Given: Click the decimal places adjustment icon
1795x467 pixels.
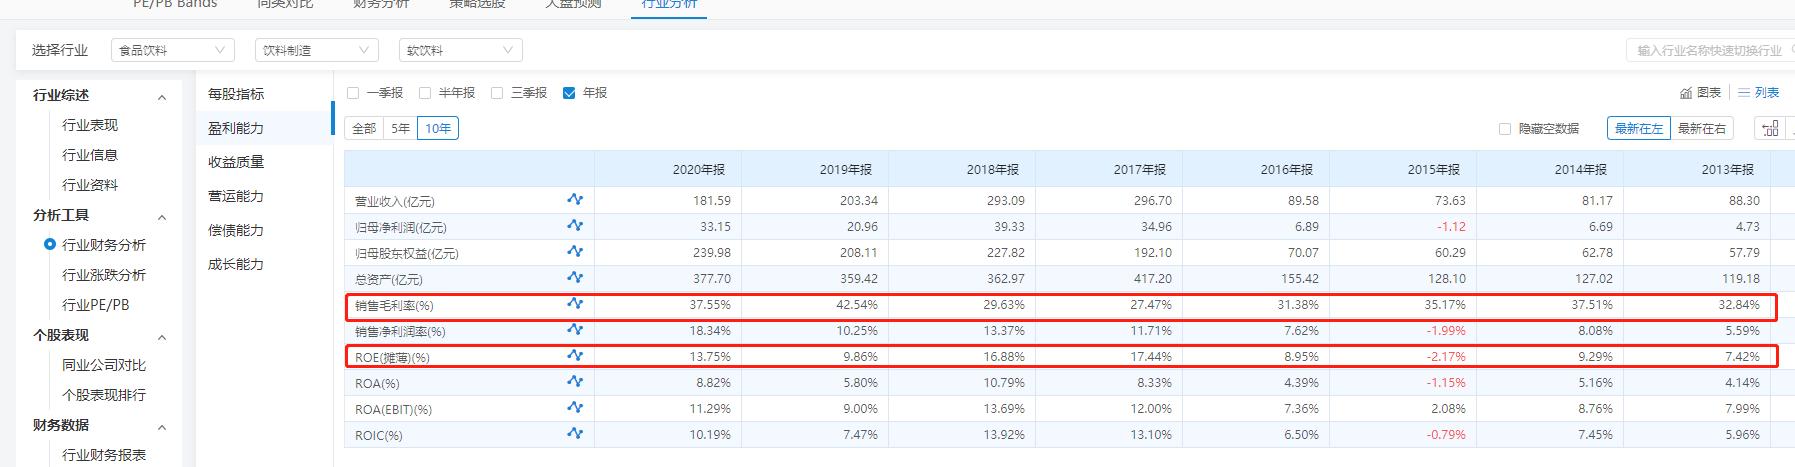Looking at the screenshot, I should click(x=1771, y=128).
